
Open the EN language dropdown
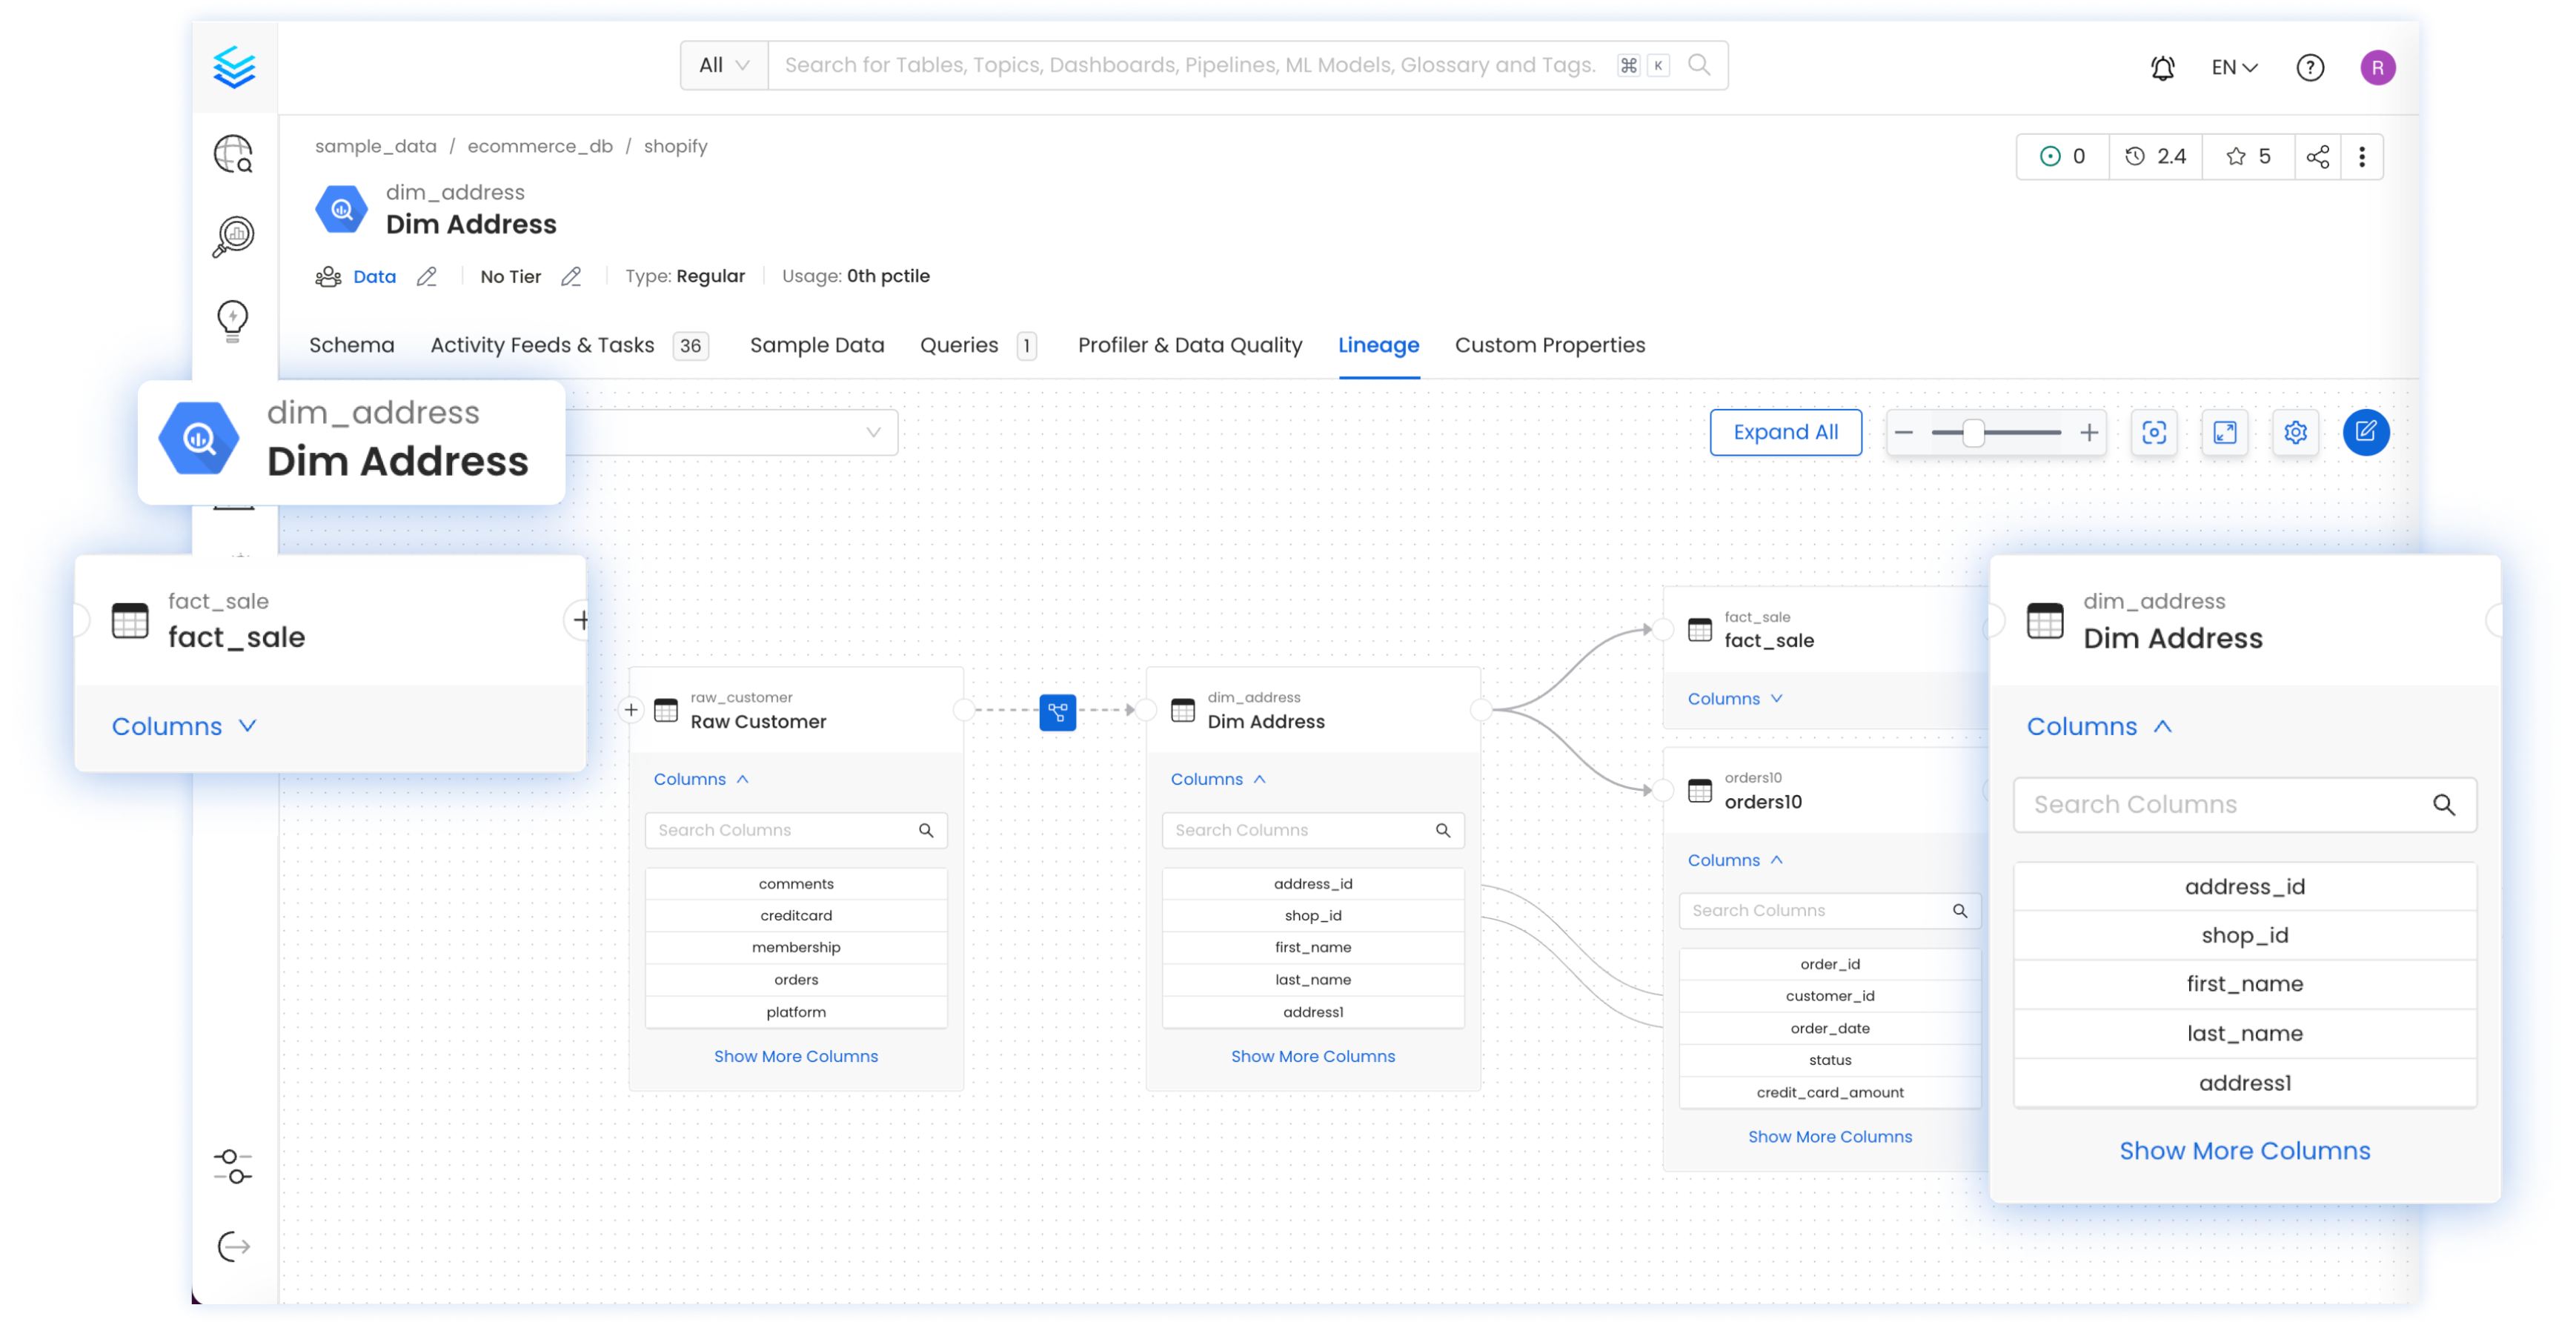click(x=2233, y=67)
